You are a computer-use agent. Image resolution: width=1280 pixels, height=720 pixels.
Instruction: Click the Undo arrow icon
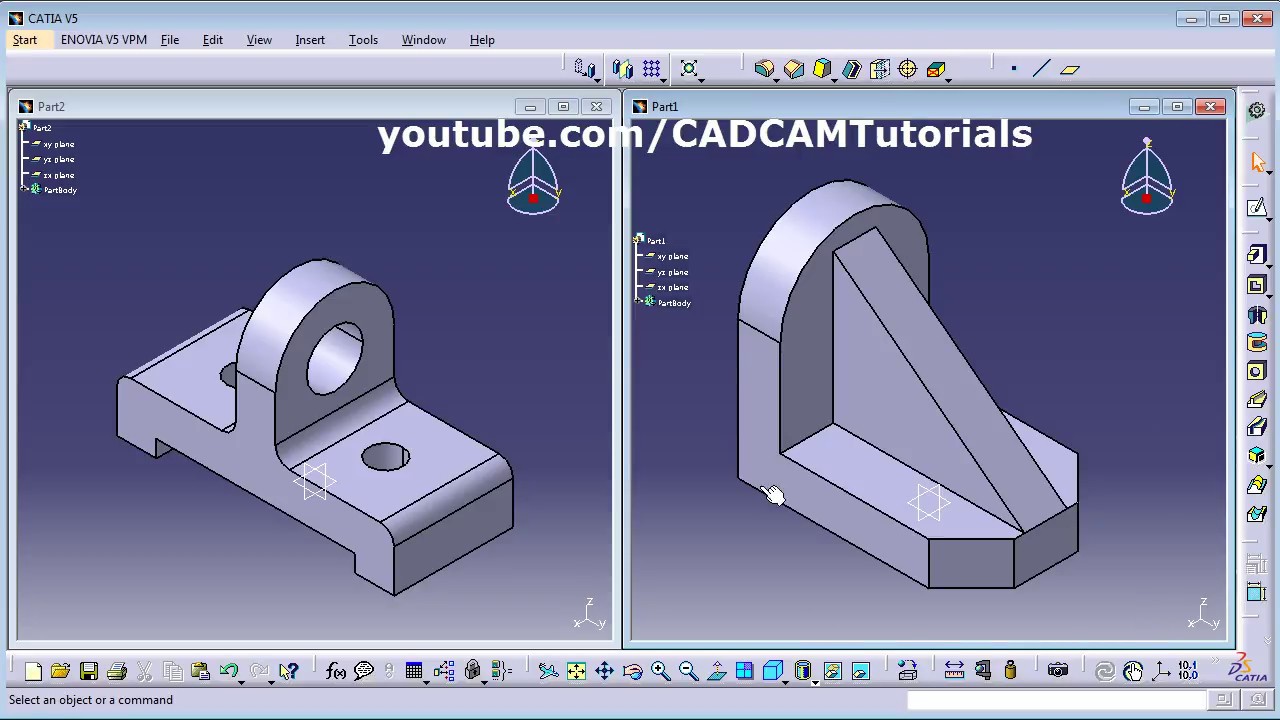pyautogui.click(x=228, y=671)
